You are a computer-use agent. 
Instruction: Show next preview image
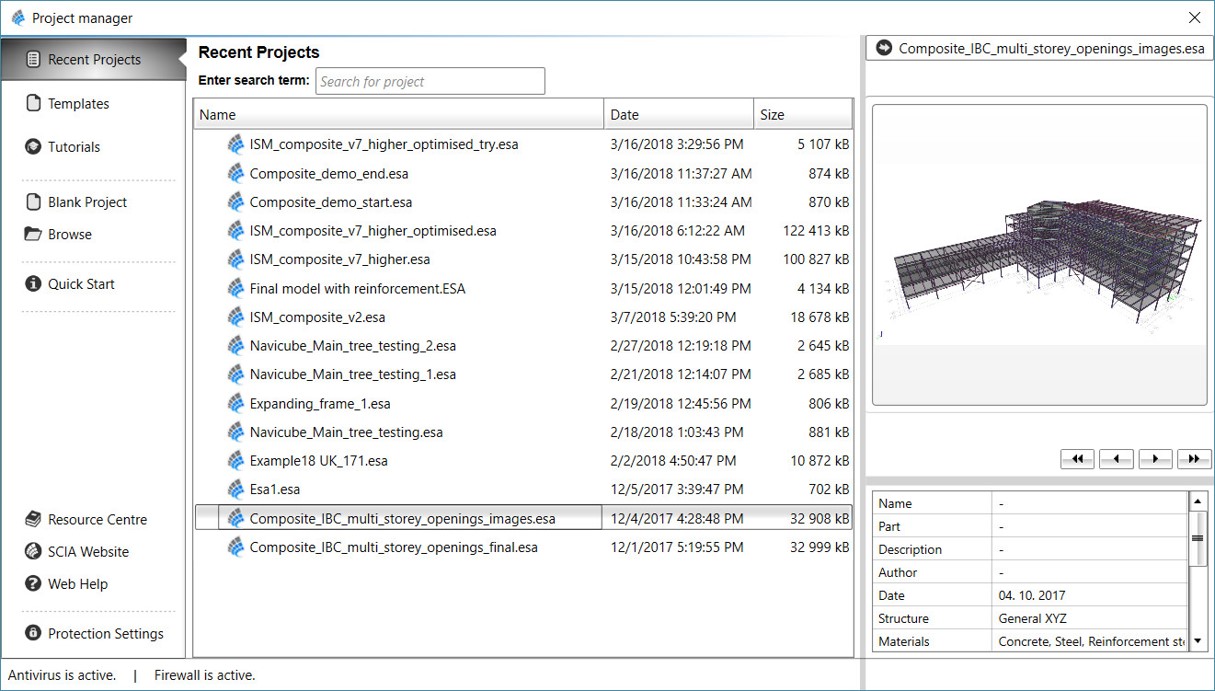(1155, 459)
